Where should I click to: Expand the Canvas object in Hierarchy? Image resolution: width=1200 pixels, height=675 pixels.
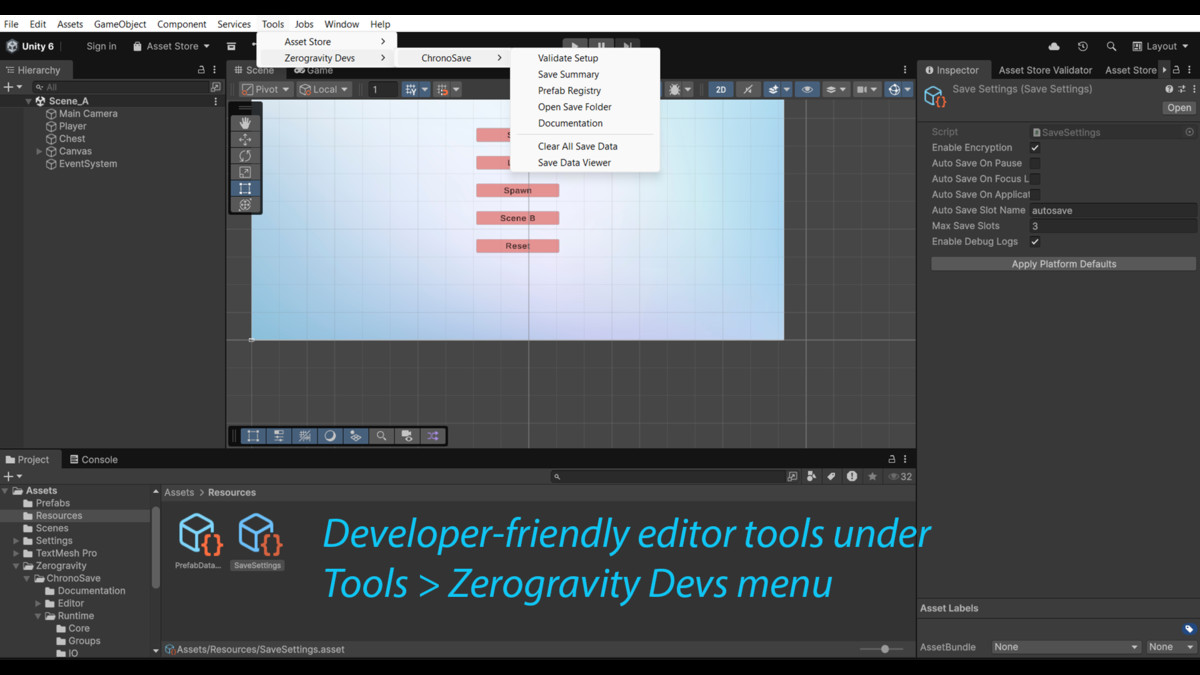point(39,152)
